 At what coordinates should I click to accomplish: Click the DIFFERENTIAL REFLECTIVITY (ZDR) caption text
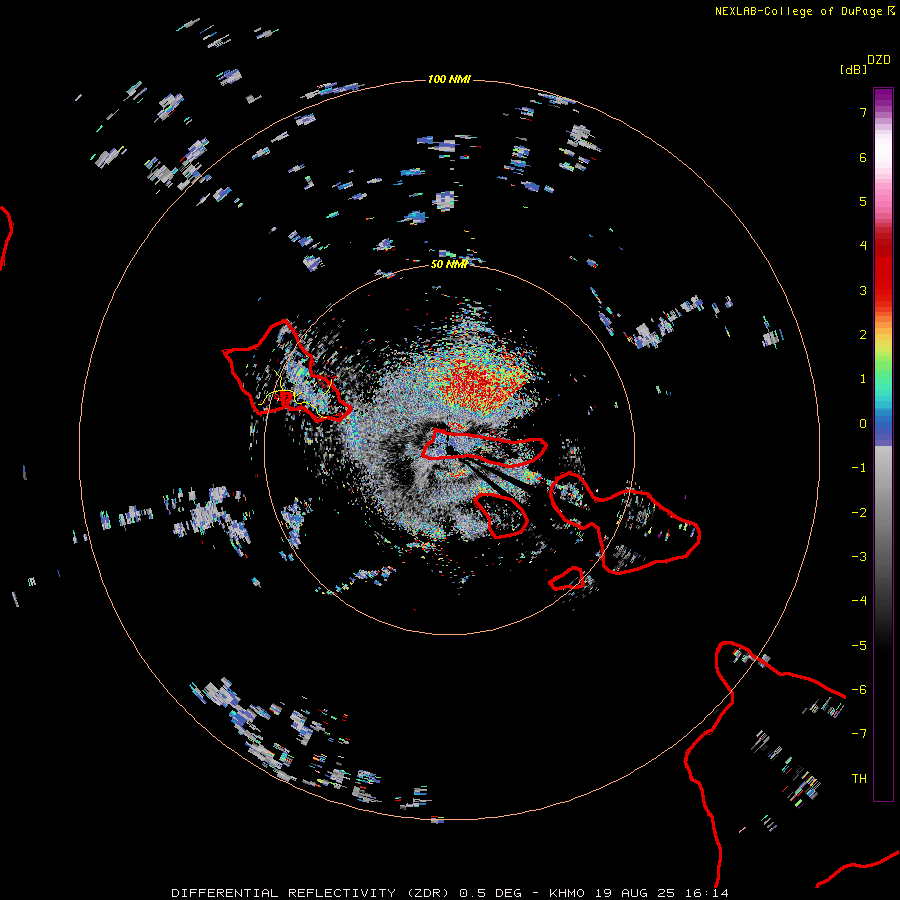[312, 893]
